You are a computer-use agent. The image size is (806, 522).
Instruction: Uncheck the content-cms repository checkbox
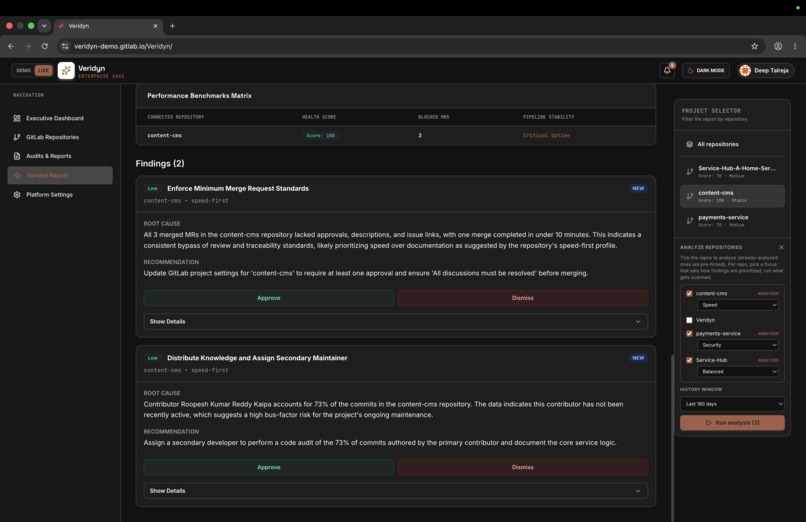tap(689, 293)
